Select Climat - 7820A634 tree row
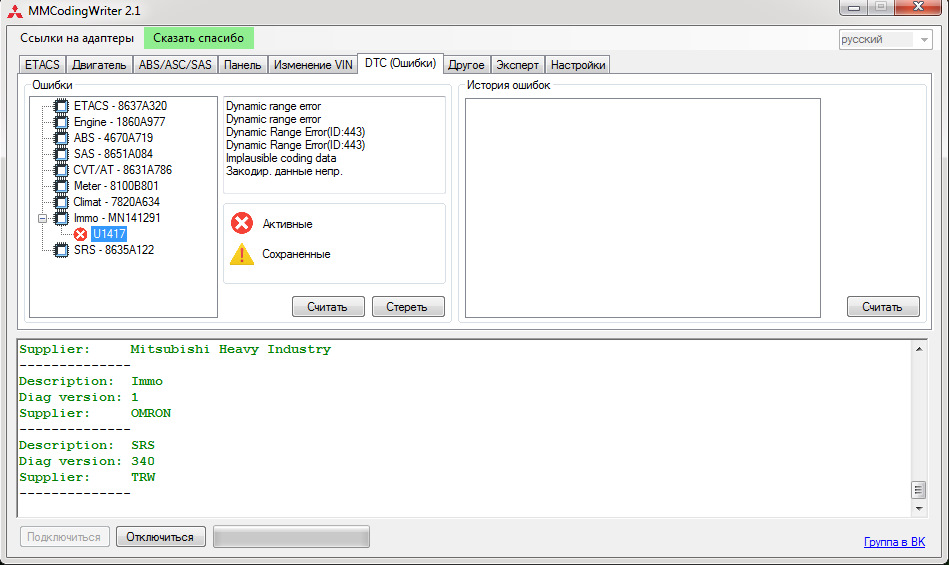 coord(116,202)
